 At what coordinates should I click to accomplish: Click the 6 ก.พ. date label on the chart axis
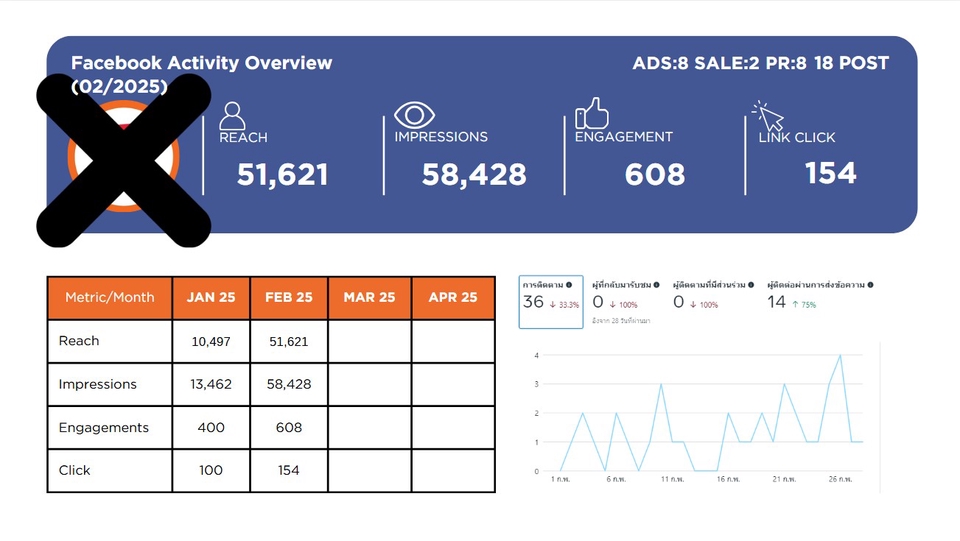point(616,479)
